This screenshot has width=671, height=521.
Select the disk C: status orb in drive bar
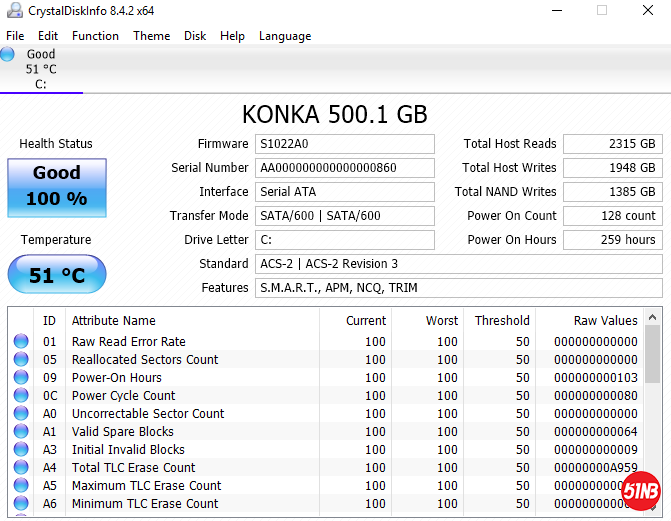8,55
